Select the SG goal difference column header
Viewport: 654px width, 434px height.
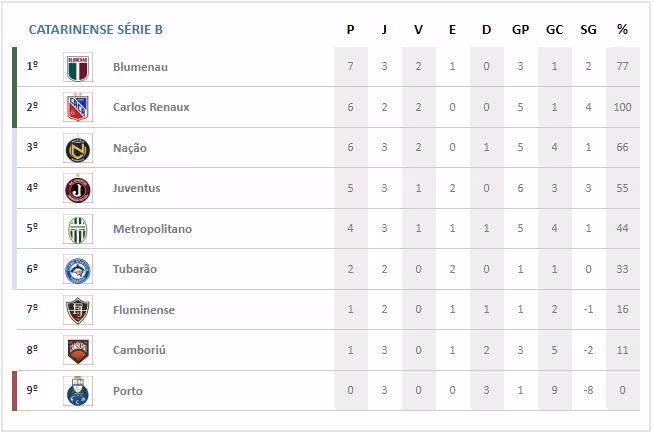click(x=588, y=30)
